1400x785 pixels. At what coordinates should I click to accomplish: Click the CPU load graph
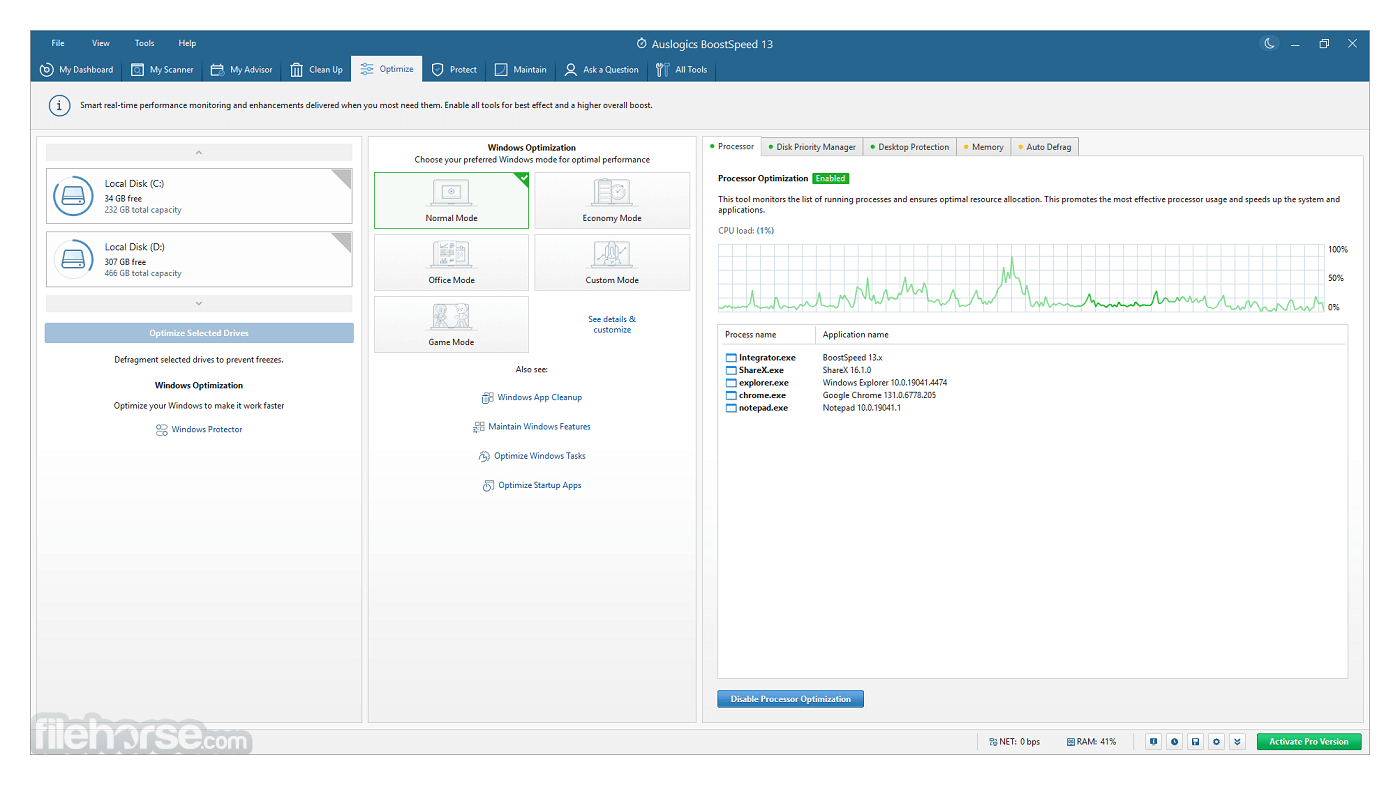[x=1021, y=278]
